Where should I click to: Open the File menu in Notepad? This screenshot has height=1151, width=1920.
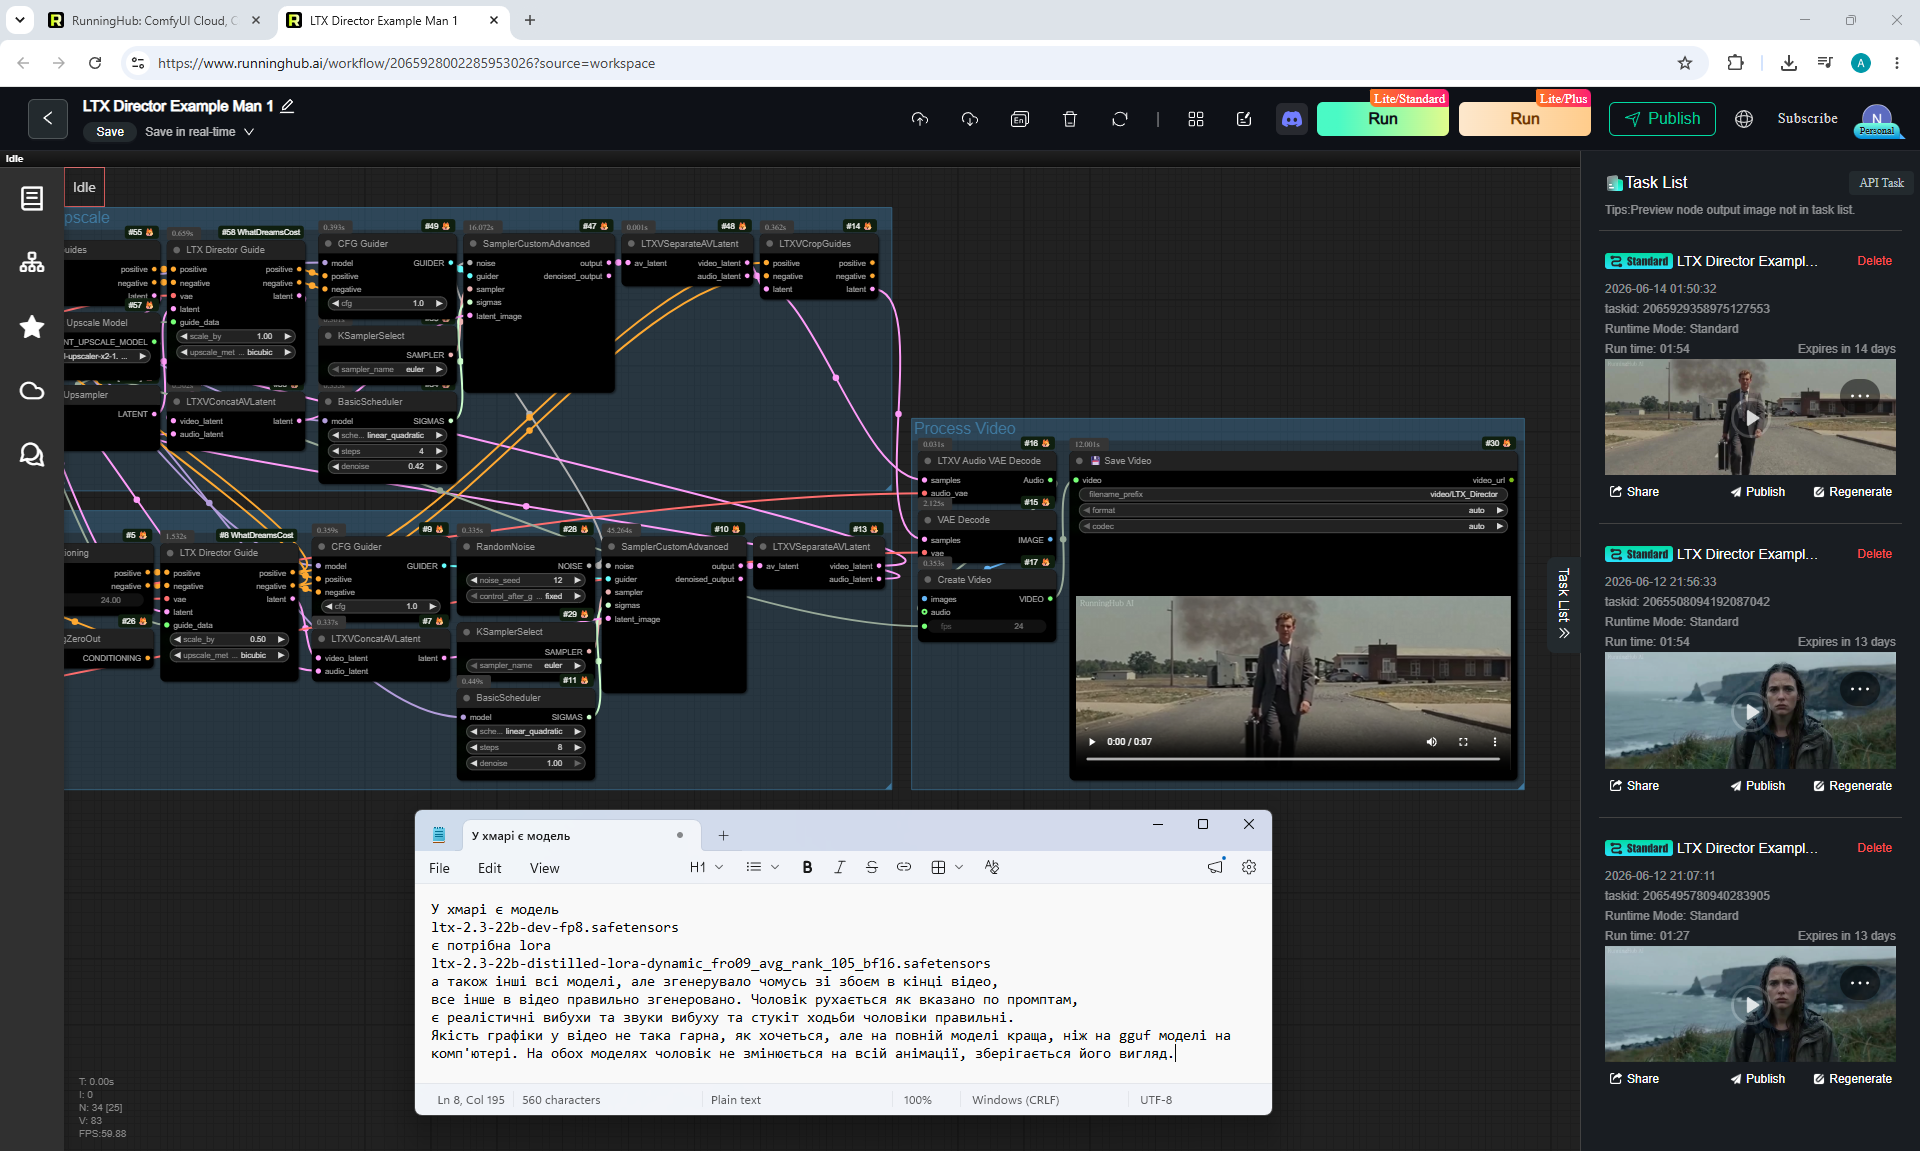pyautogui.click(x=439, y=868)
